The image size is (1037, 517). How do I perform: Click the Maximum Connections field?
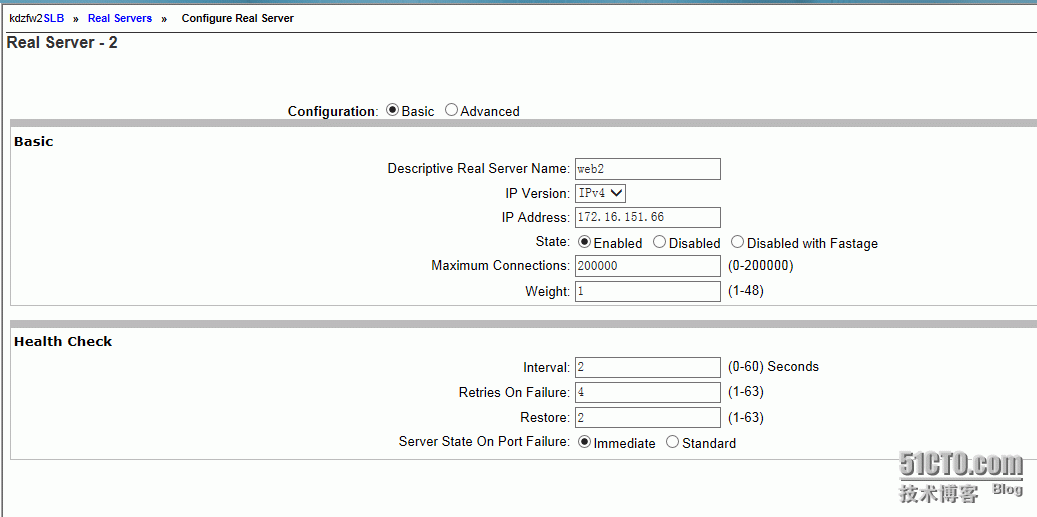647,266
